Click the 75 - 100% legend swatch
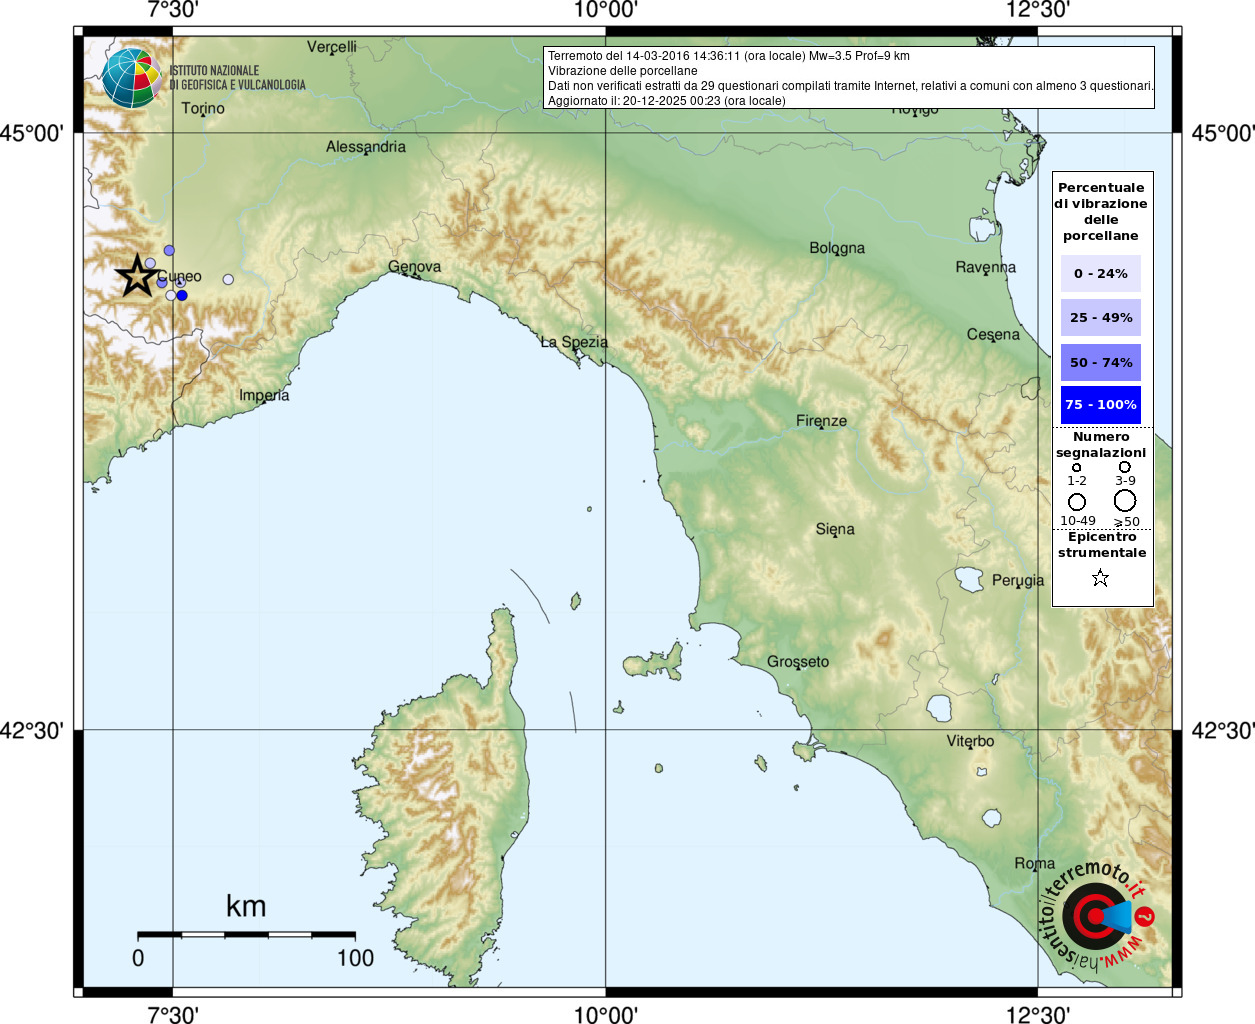 1101,405
